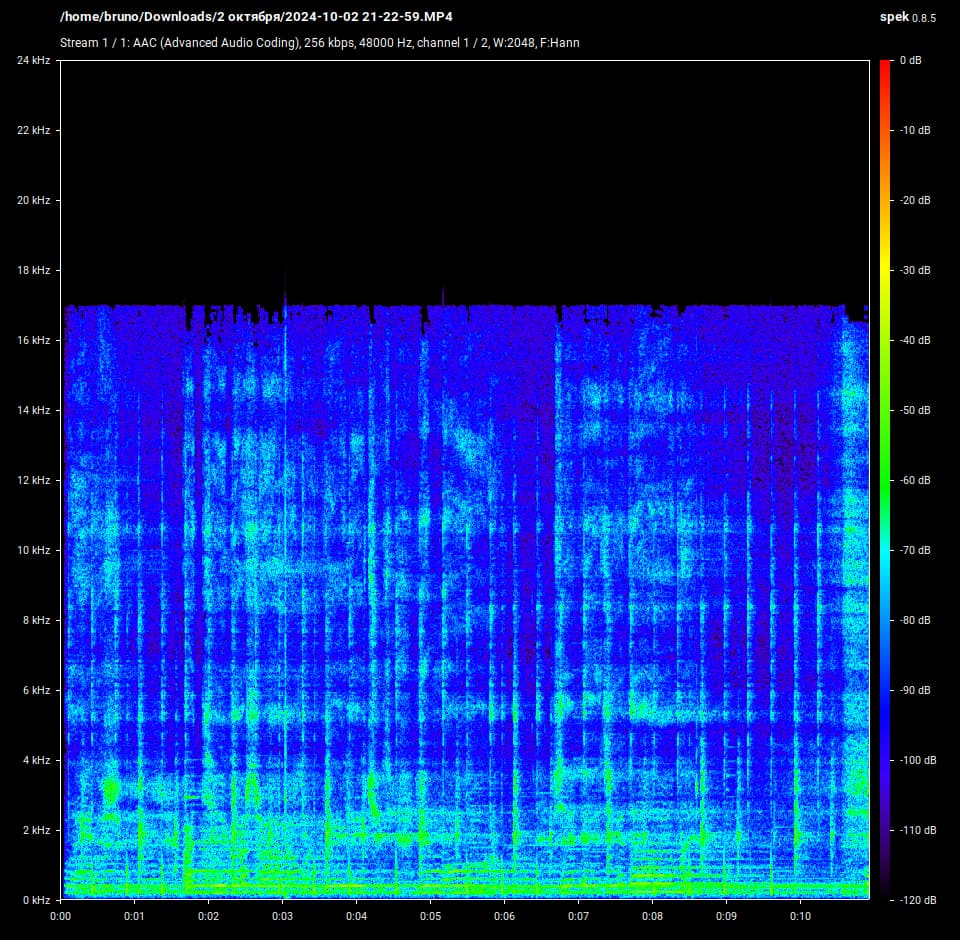Click the -60 dB scale label
Image resolution: width=960 pixels, height=940 pixels.
[x=912, y=480]
